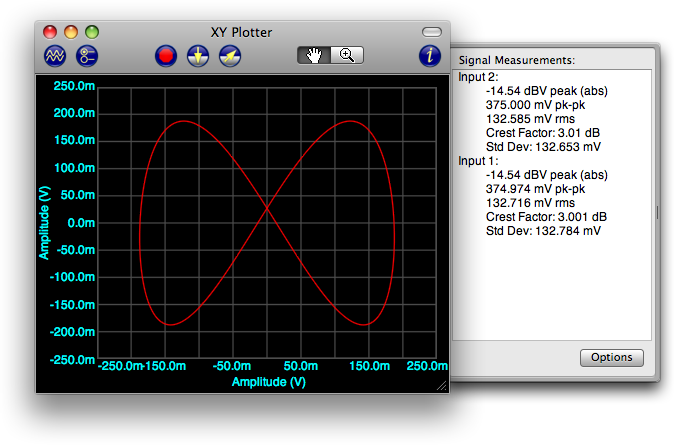Click the '-200.0m' y-axis tick label

click(72, 332)
